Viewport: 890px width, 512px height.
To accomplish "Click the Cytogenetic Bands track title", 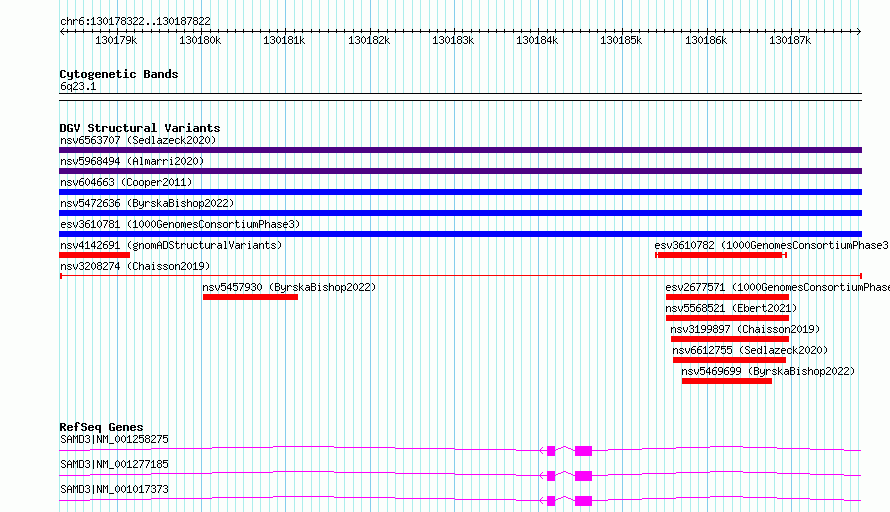I will [x=119, y=74].
